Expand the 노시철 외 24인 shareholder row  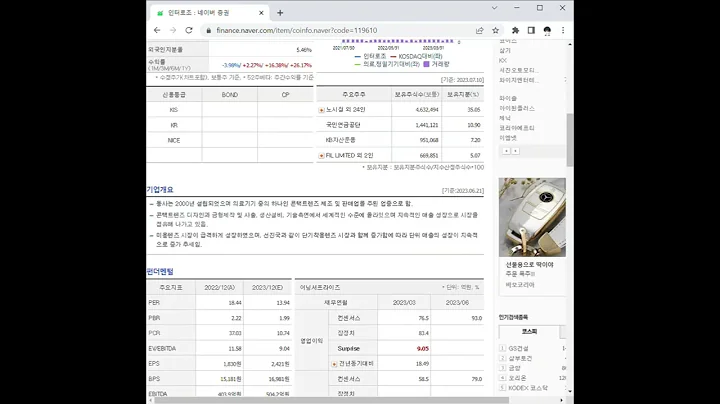[321, 110]
